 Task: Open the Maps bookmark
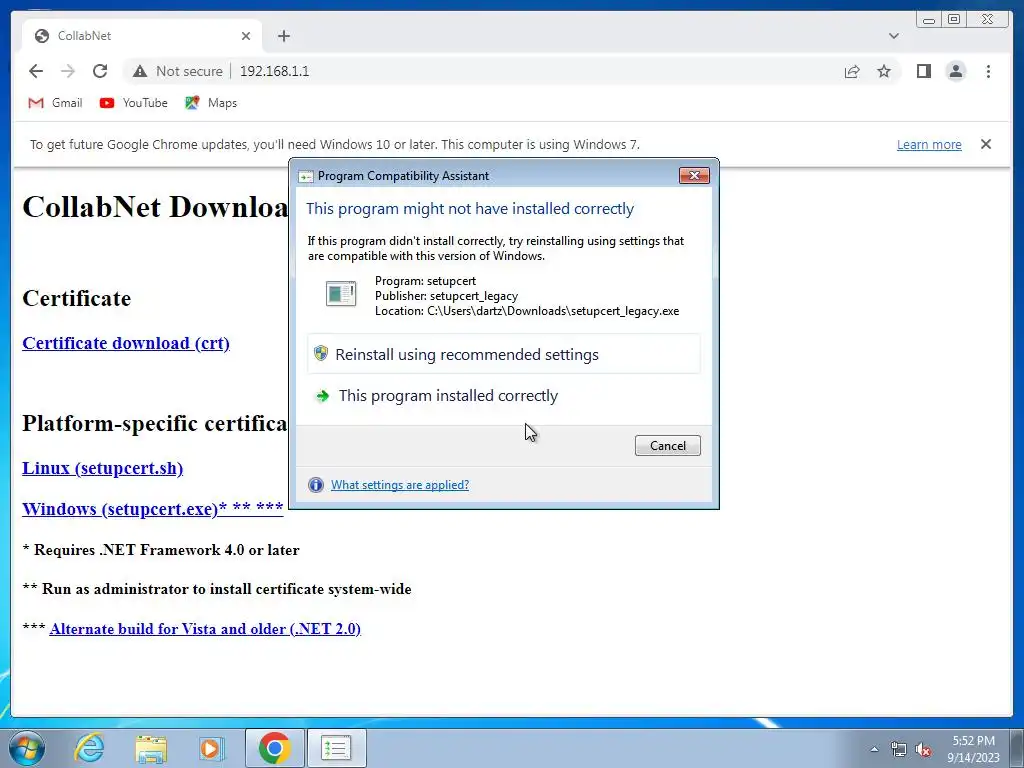click(x=211, y=103)
